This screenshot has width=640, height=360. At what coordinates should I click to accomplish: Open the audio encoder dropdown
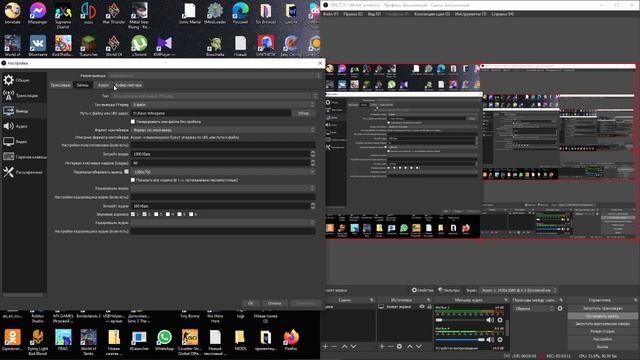coord(223,223)
